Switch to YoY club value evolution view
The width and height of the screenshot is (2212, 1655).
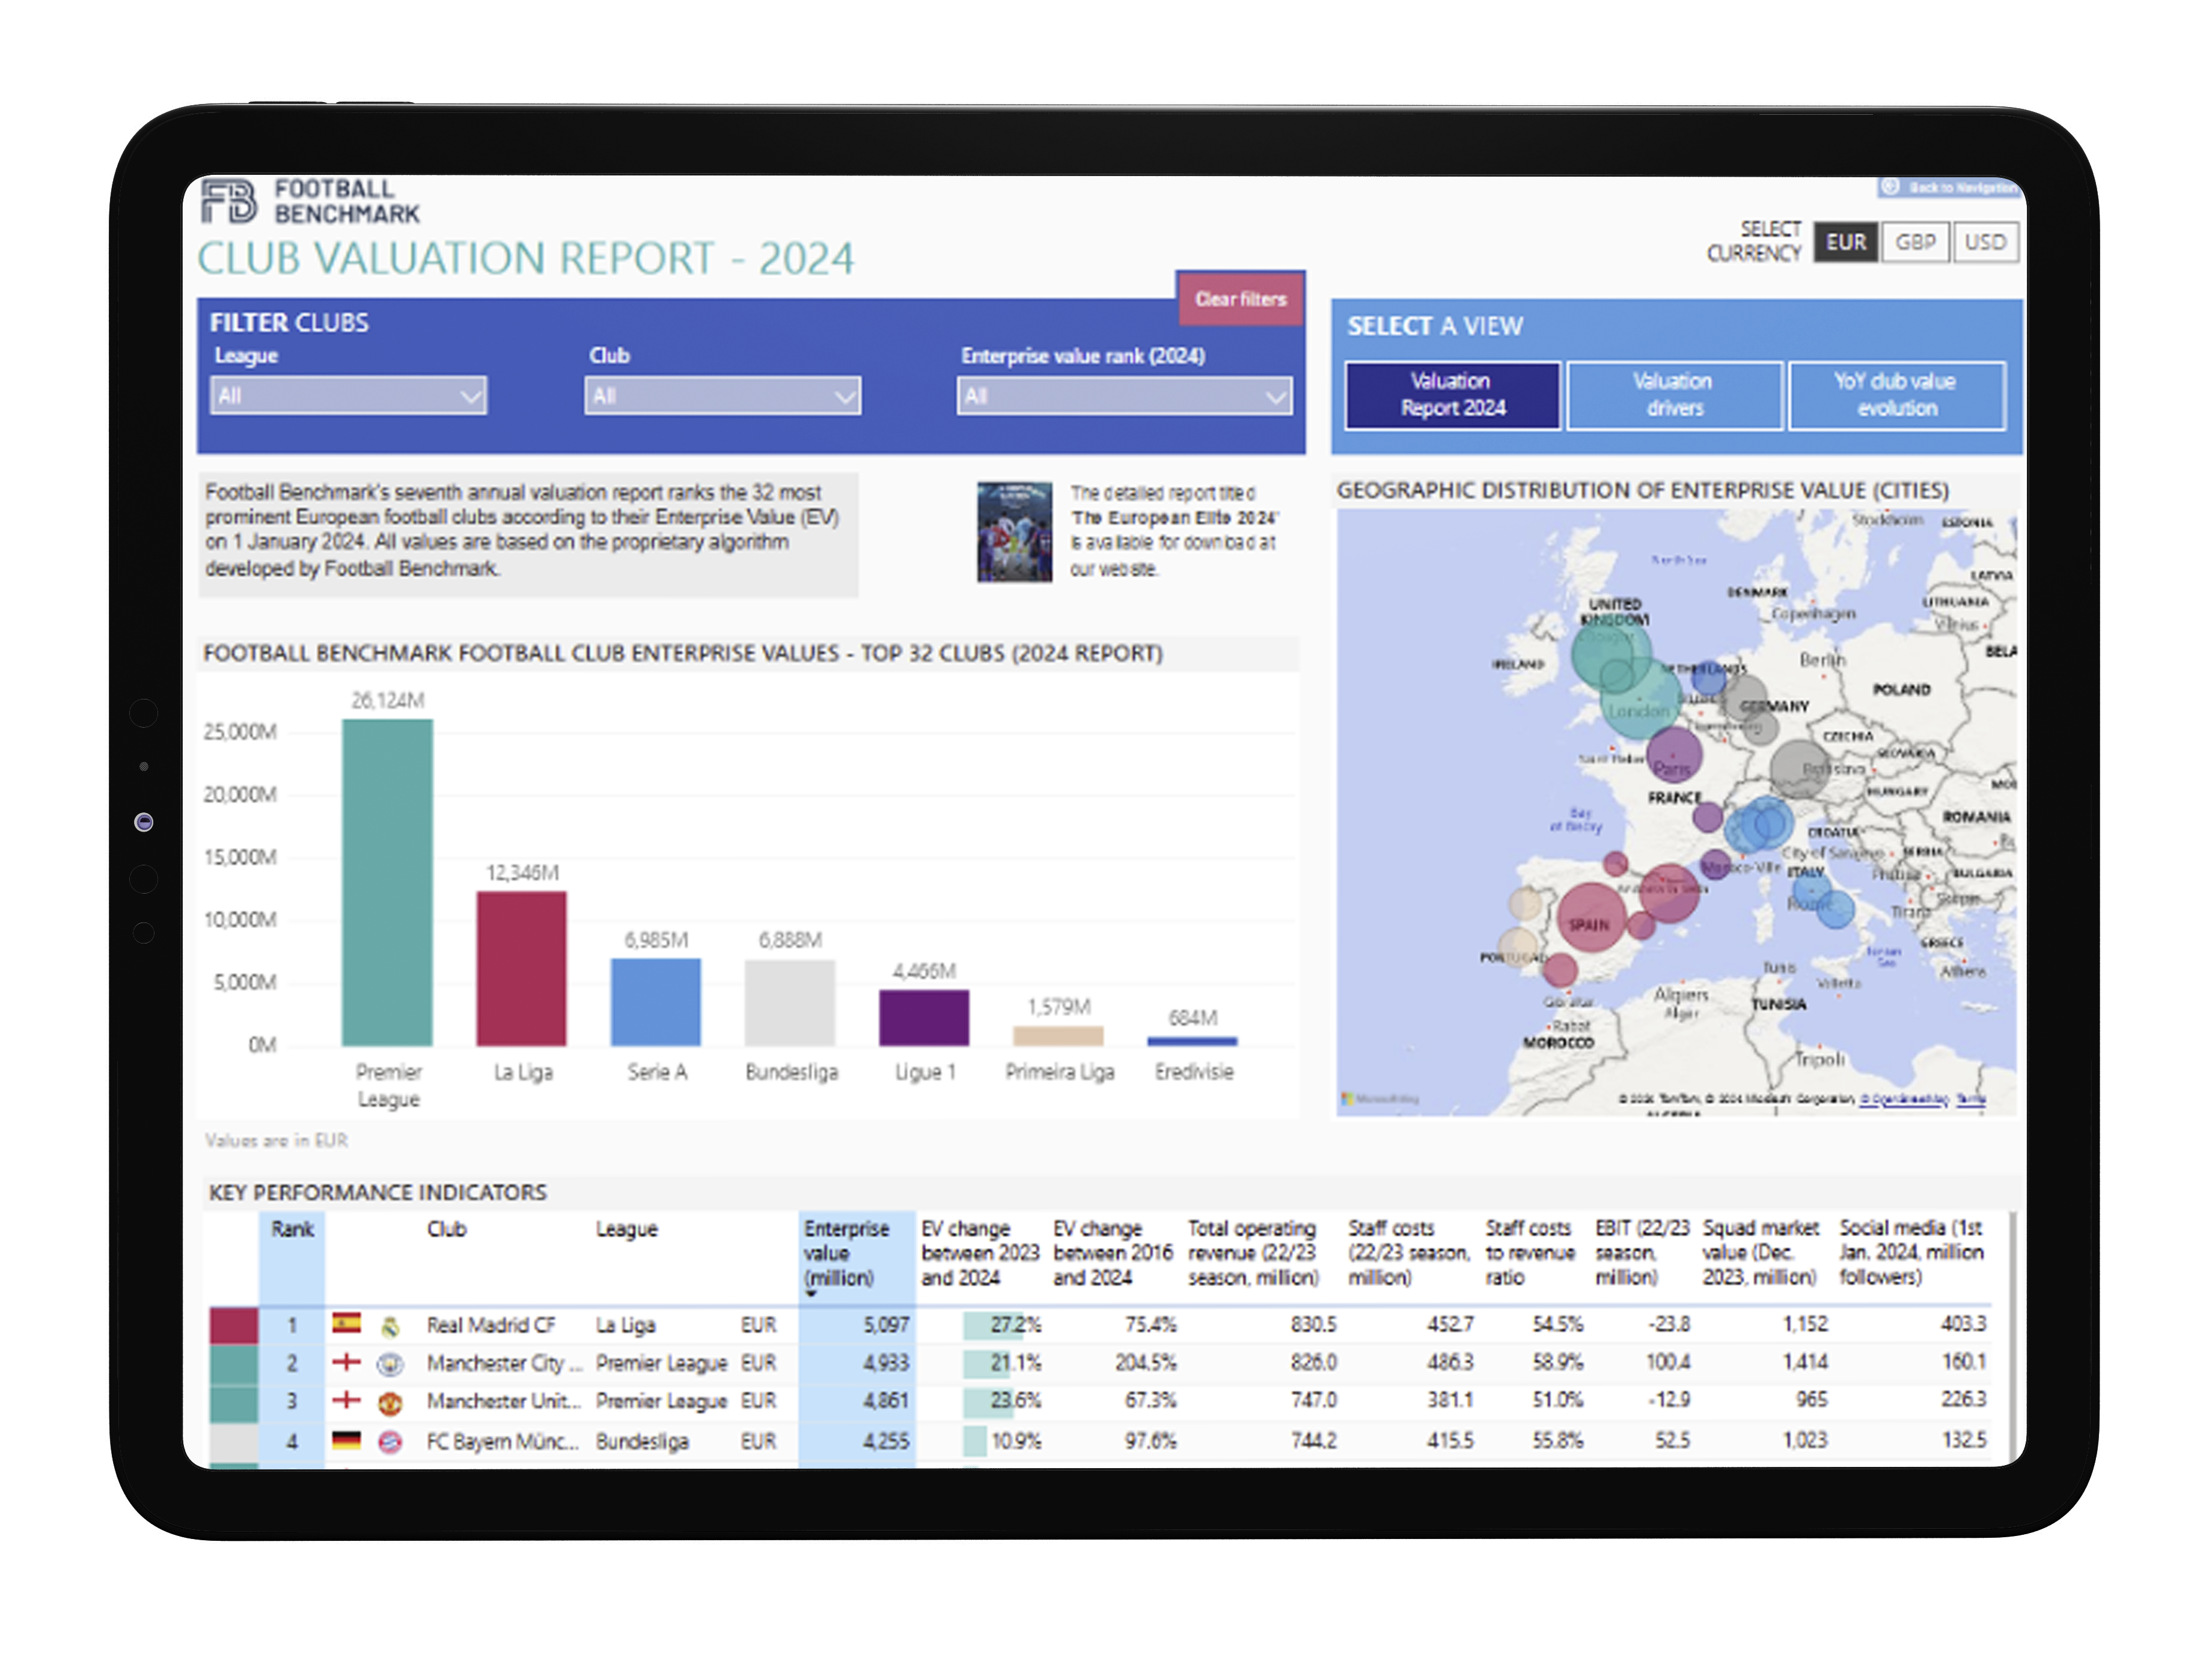point(1897,395)
